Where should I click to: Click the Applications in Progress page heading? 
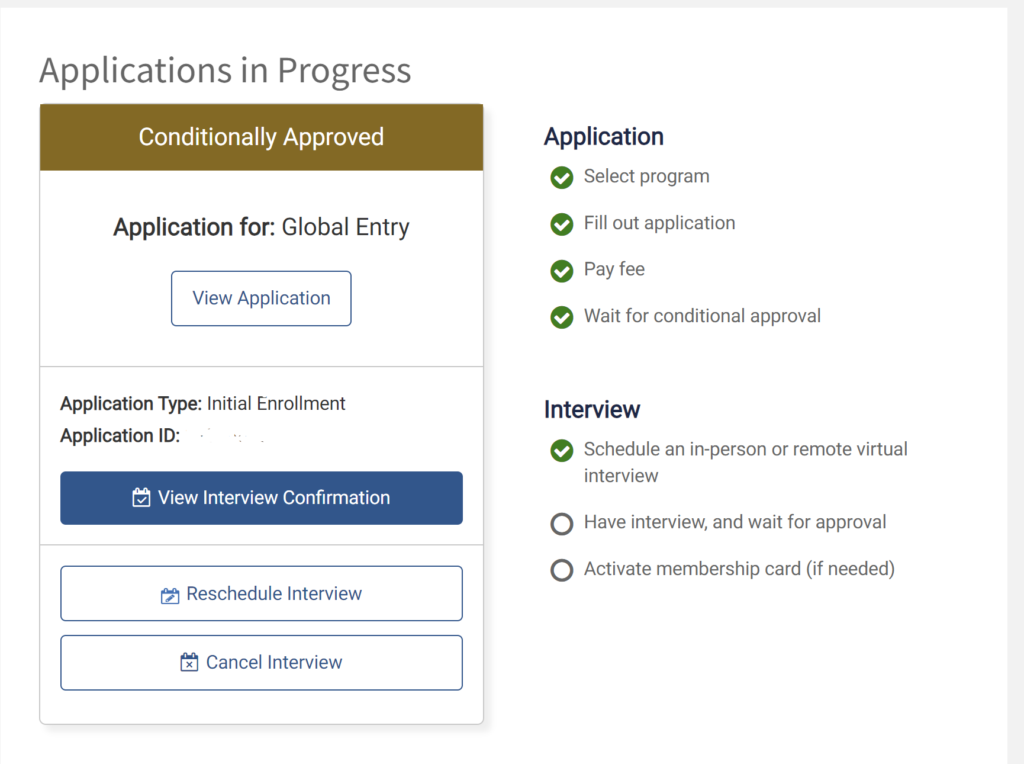click(225, 71)
